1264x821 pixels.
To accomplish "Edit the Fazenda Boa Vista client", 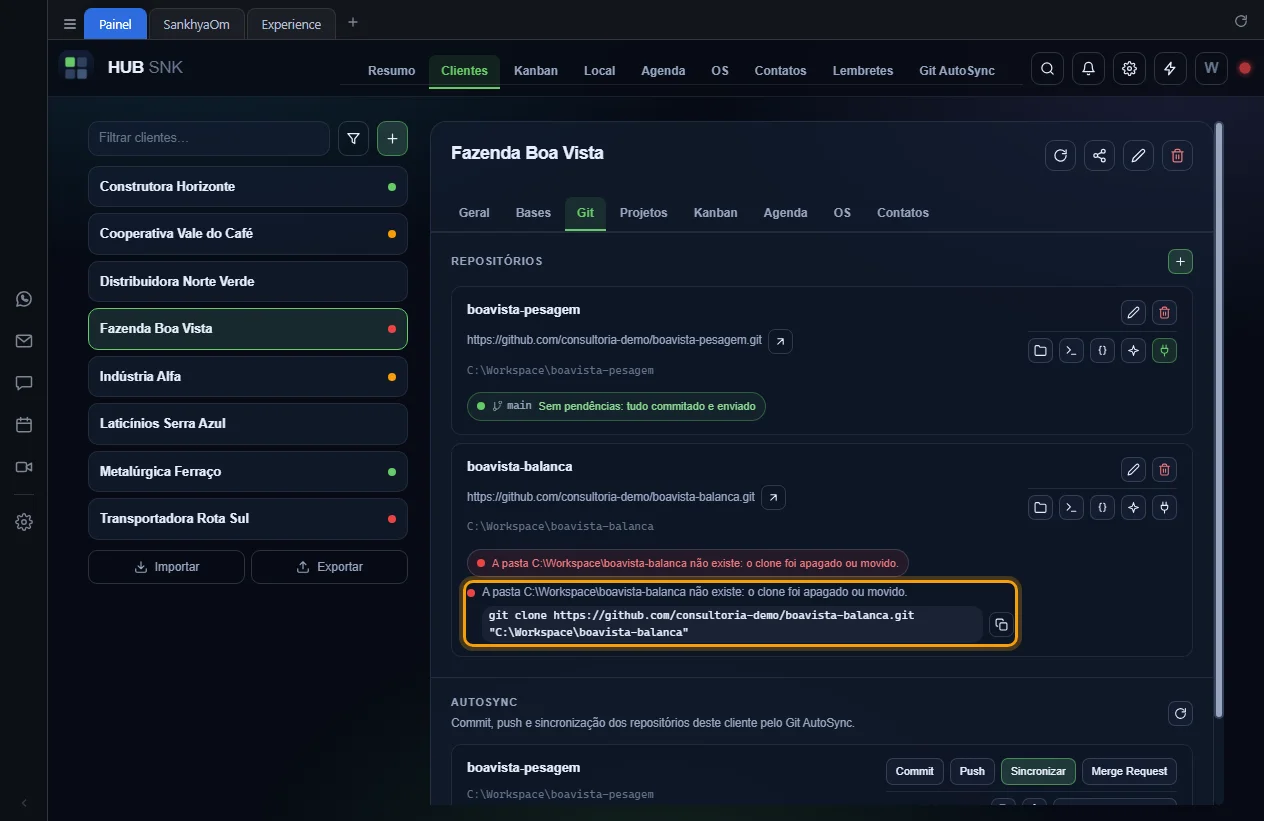I will tap(1138, 156).
